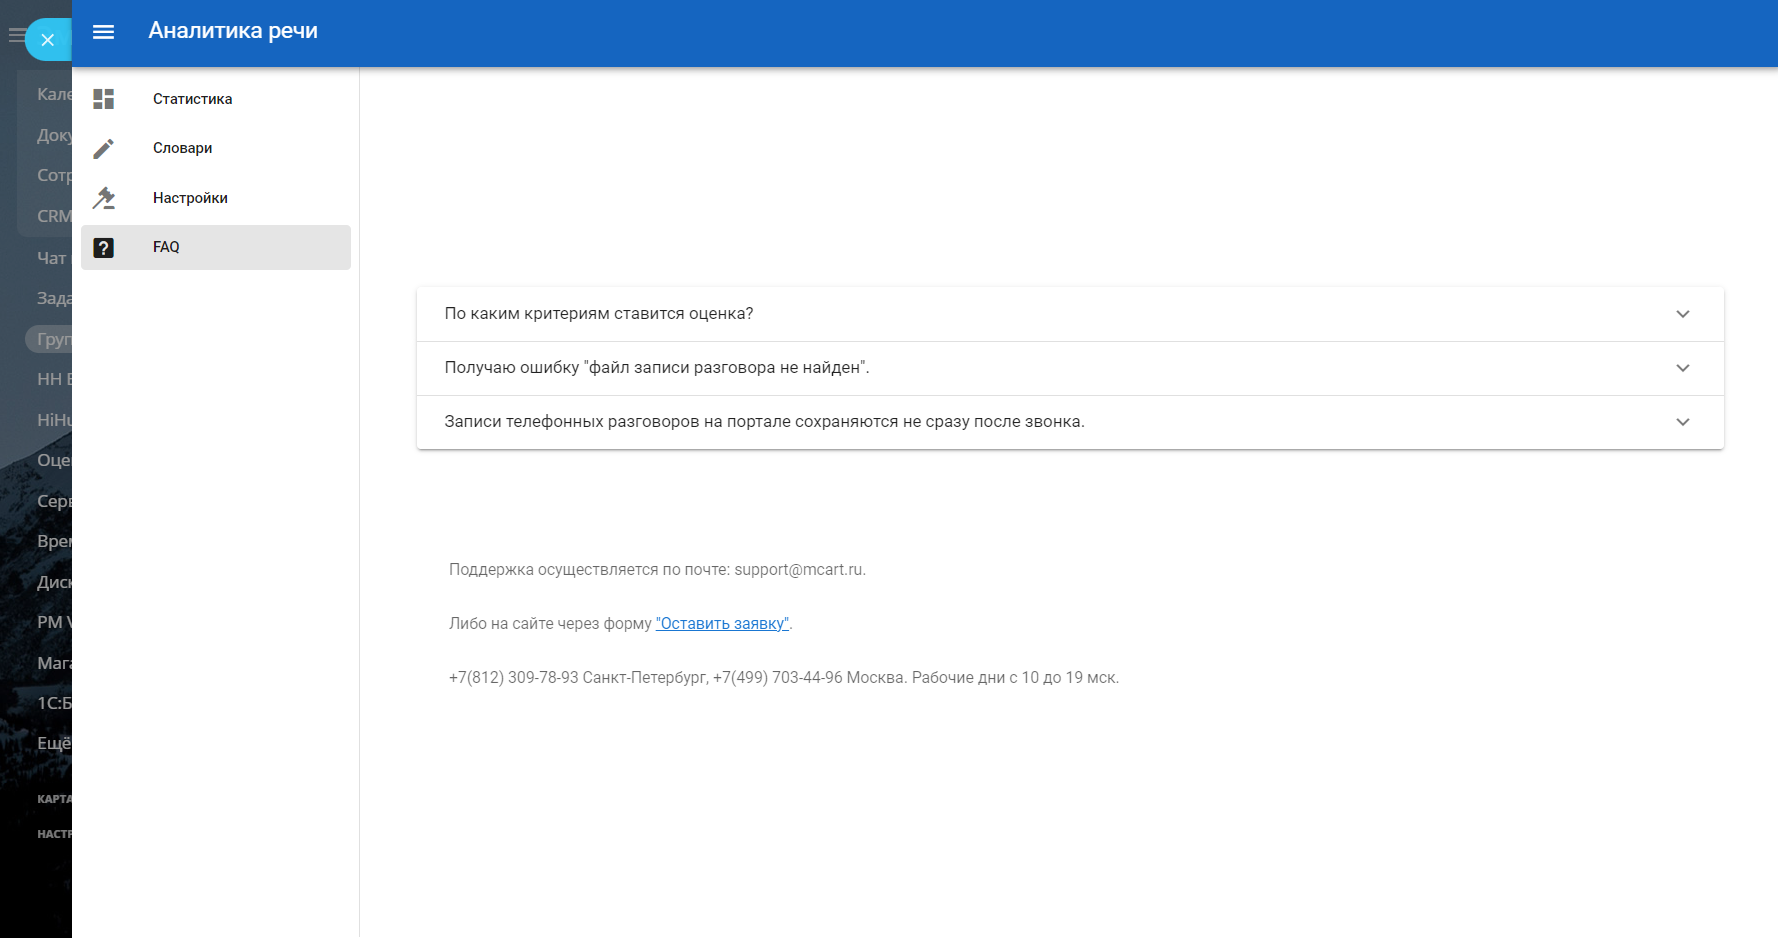Image resolution: width=1778 pixels, height=938 pixels.
Task: Click the "Аналитика речи" header title
Action: tap(233, 31)
